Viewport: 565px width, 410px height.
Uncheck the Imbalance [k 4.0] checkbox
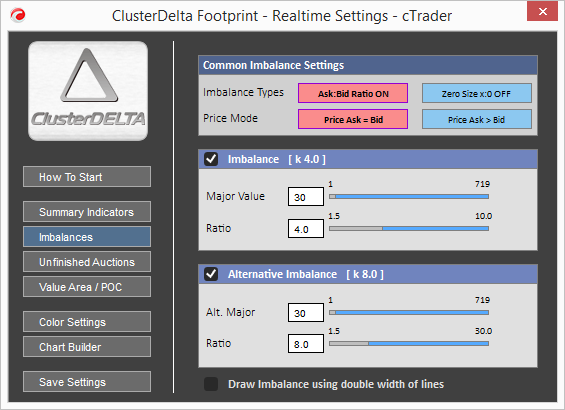pos(211,159)
